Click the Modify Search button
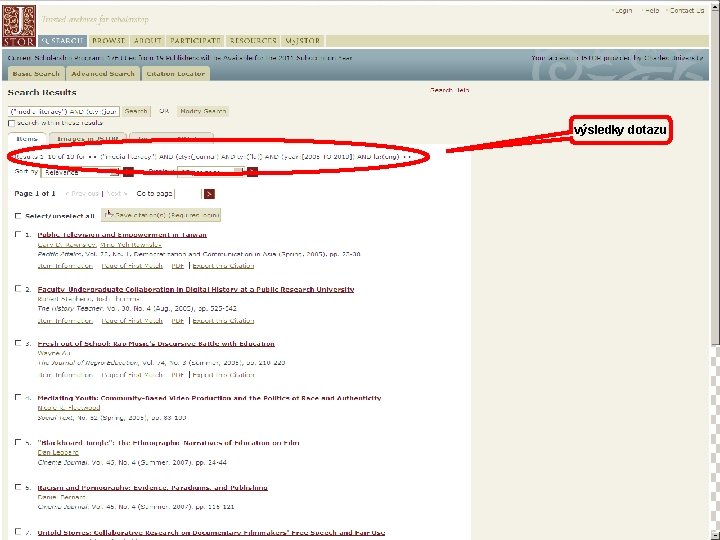720x540 pixels. [203, 111]
